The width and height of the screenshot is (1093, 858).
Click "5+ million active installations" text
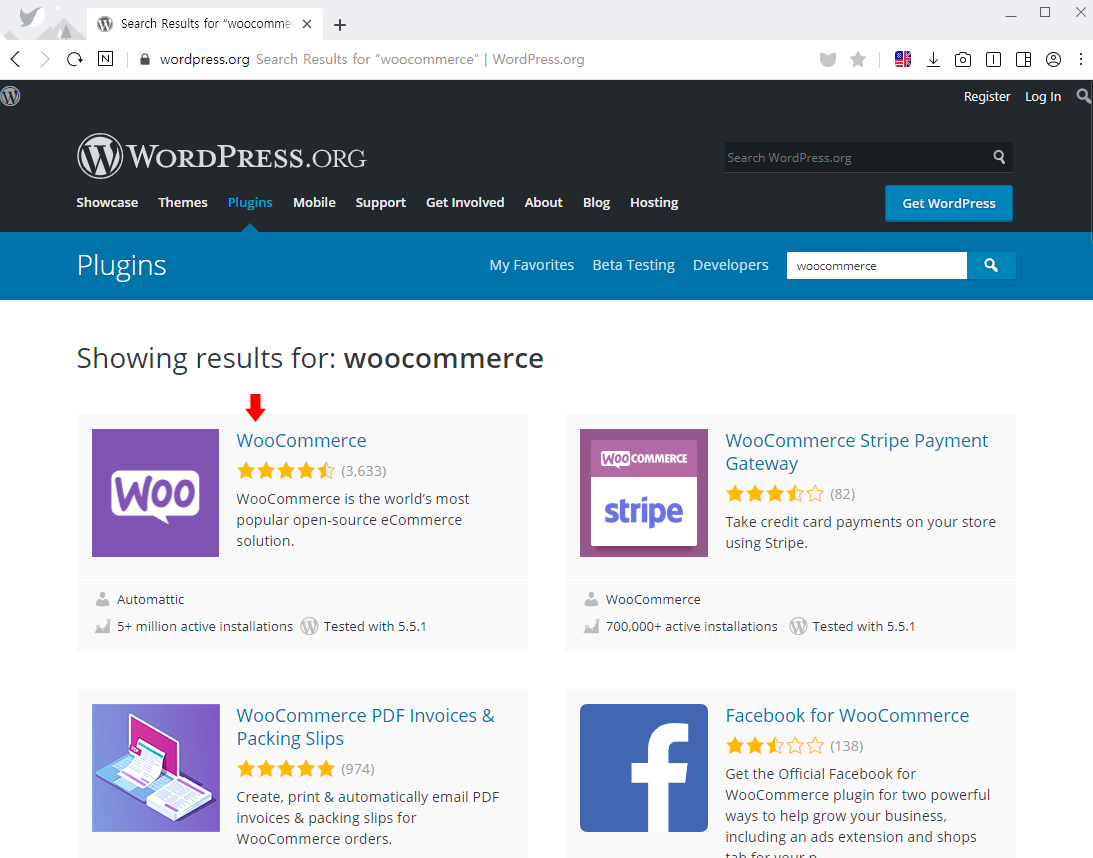(x=205, y=627)
